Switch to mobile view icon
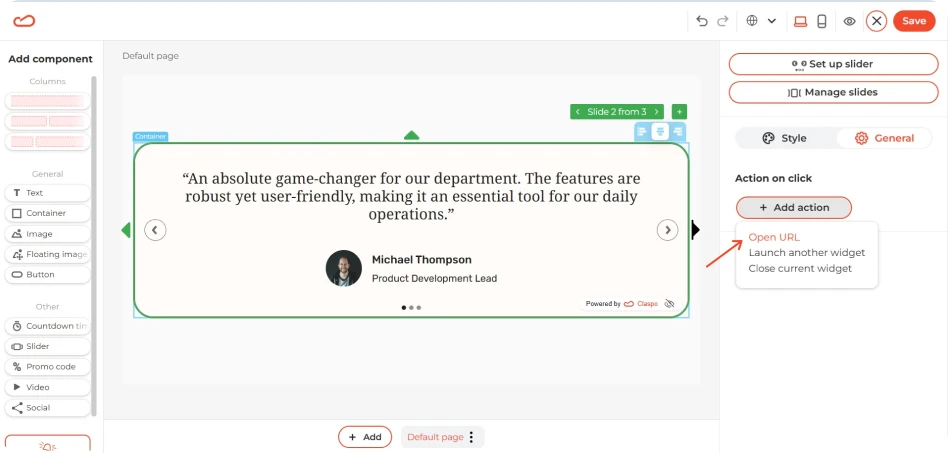 (822, 21)
